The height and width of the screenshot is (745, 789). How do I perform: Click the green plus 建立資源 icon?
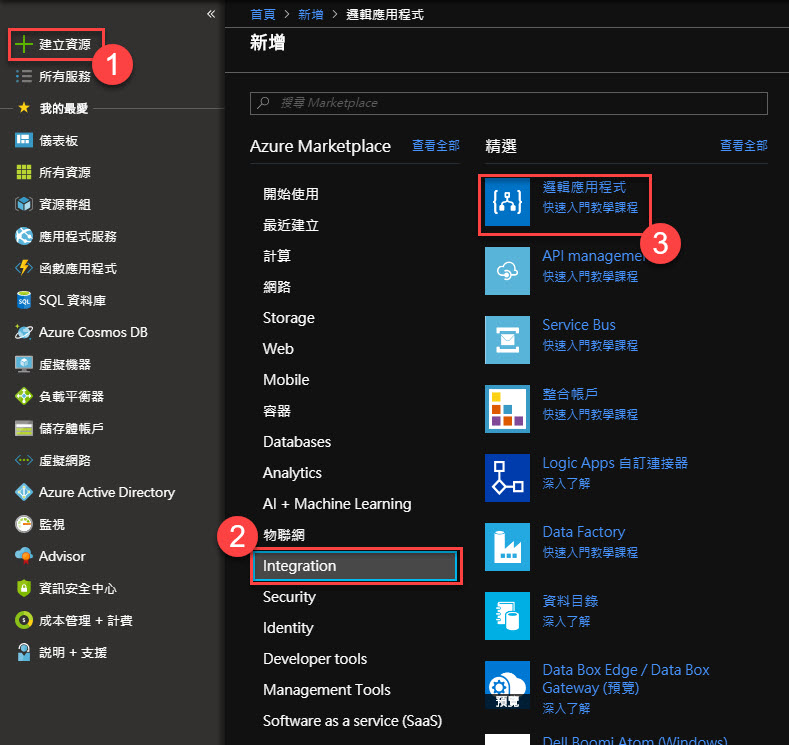point(24,44)
